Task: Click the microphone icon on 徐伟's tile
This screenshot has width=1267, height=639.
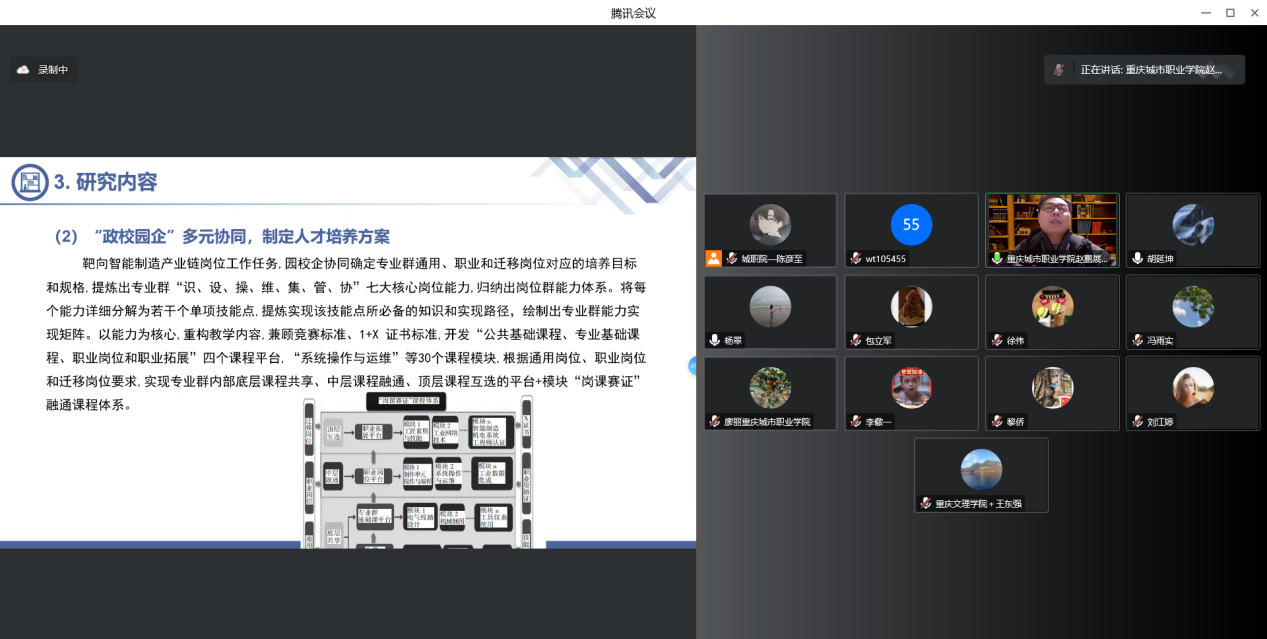Action: tap(995, 340)
